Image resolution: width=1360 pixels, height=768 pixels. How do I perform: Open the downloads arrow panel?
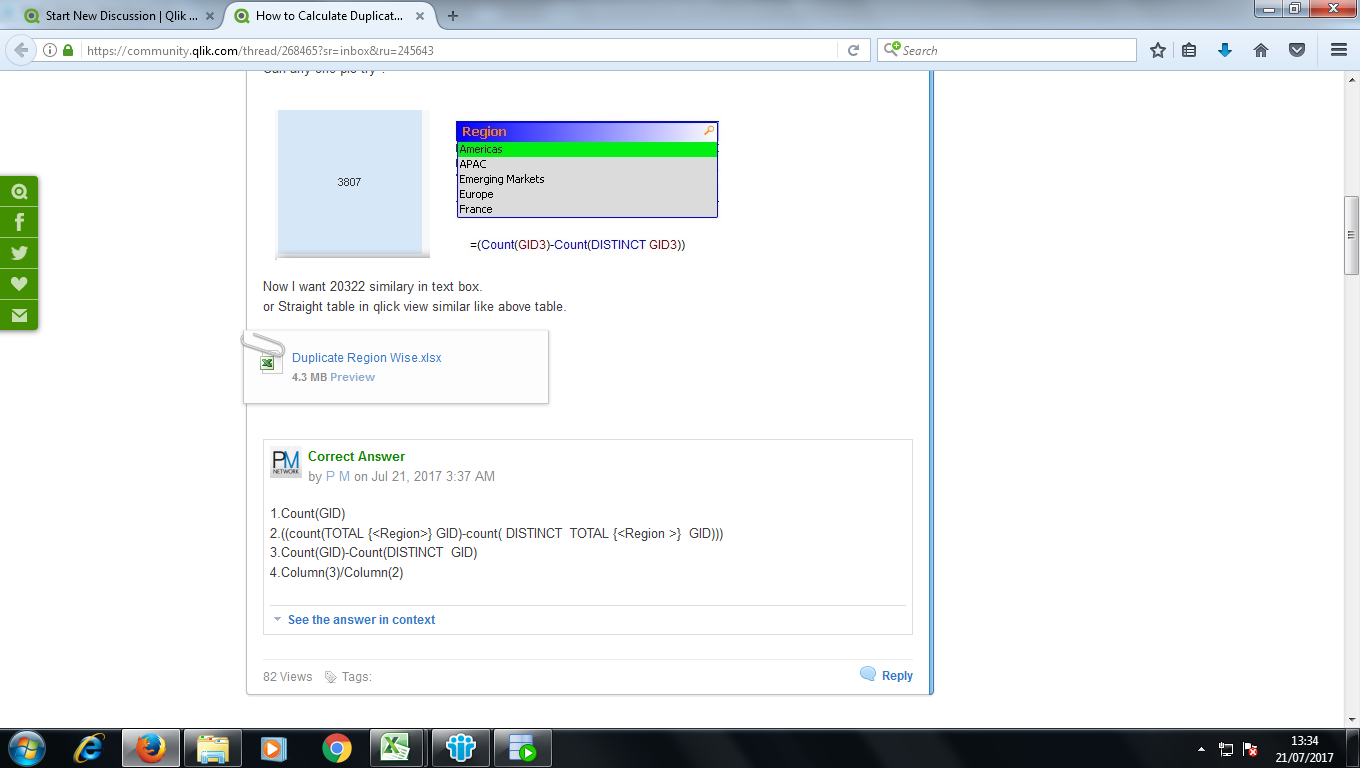tap(1225, 50)
